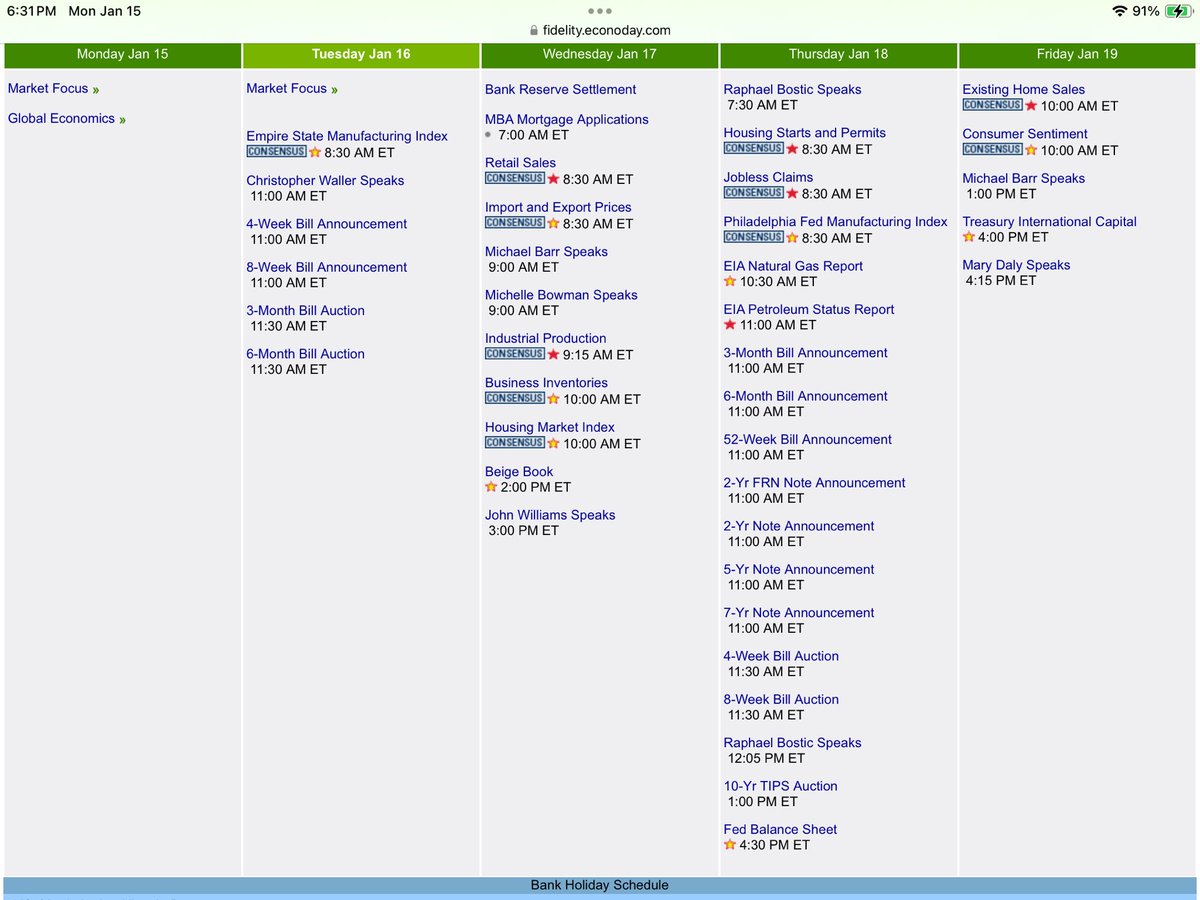Select the Wednesday Jan 17 column header
Viewport: 1200px width, 900px height.
click(600, 54)
